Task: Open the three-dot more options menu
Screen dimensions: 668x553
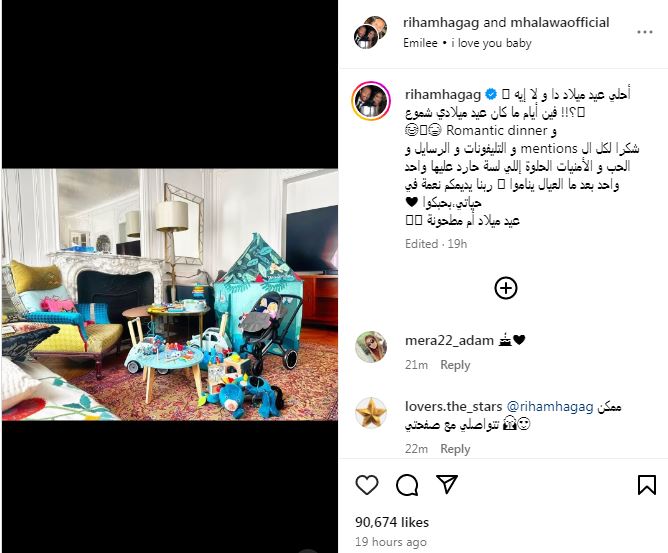Action: click(x=645, y=32)
